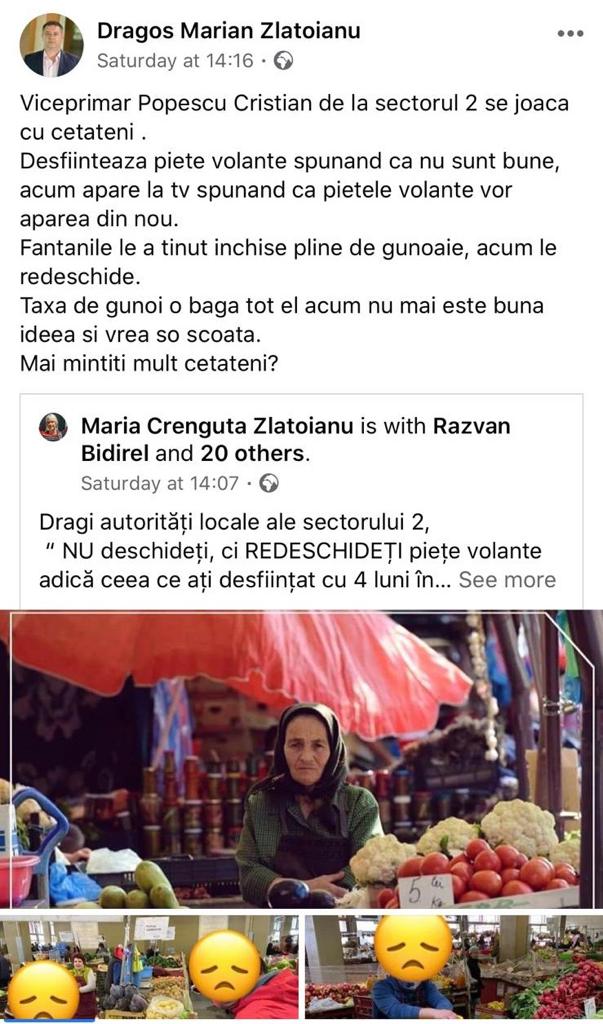Viewport: 603px width, 1024px height.
Task: Open the tagged Razvan Bidirel profile
Action: [296, 440]
